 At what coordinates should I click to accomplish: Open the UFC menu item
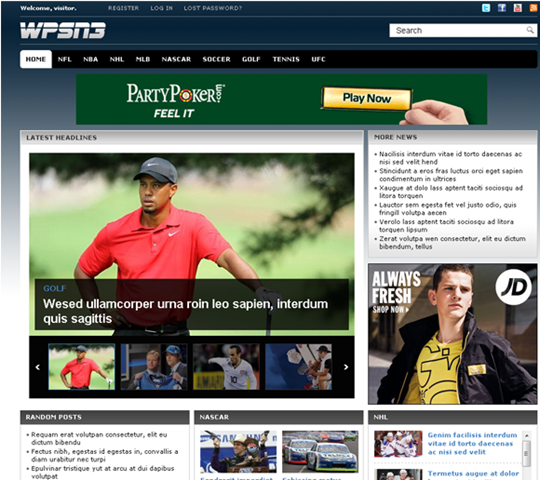(x=318, y=59)
